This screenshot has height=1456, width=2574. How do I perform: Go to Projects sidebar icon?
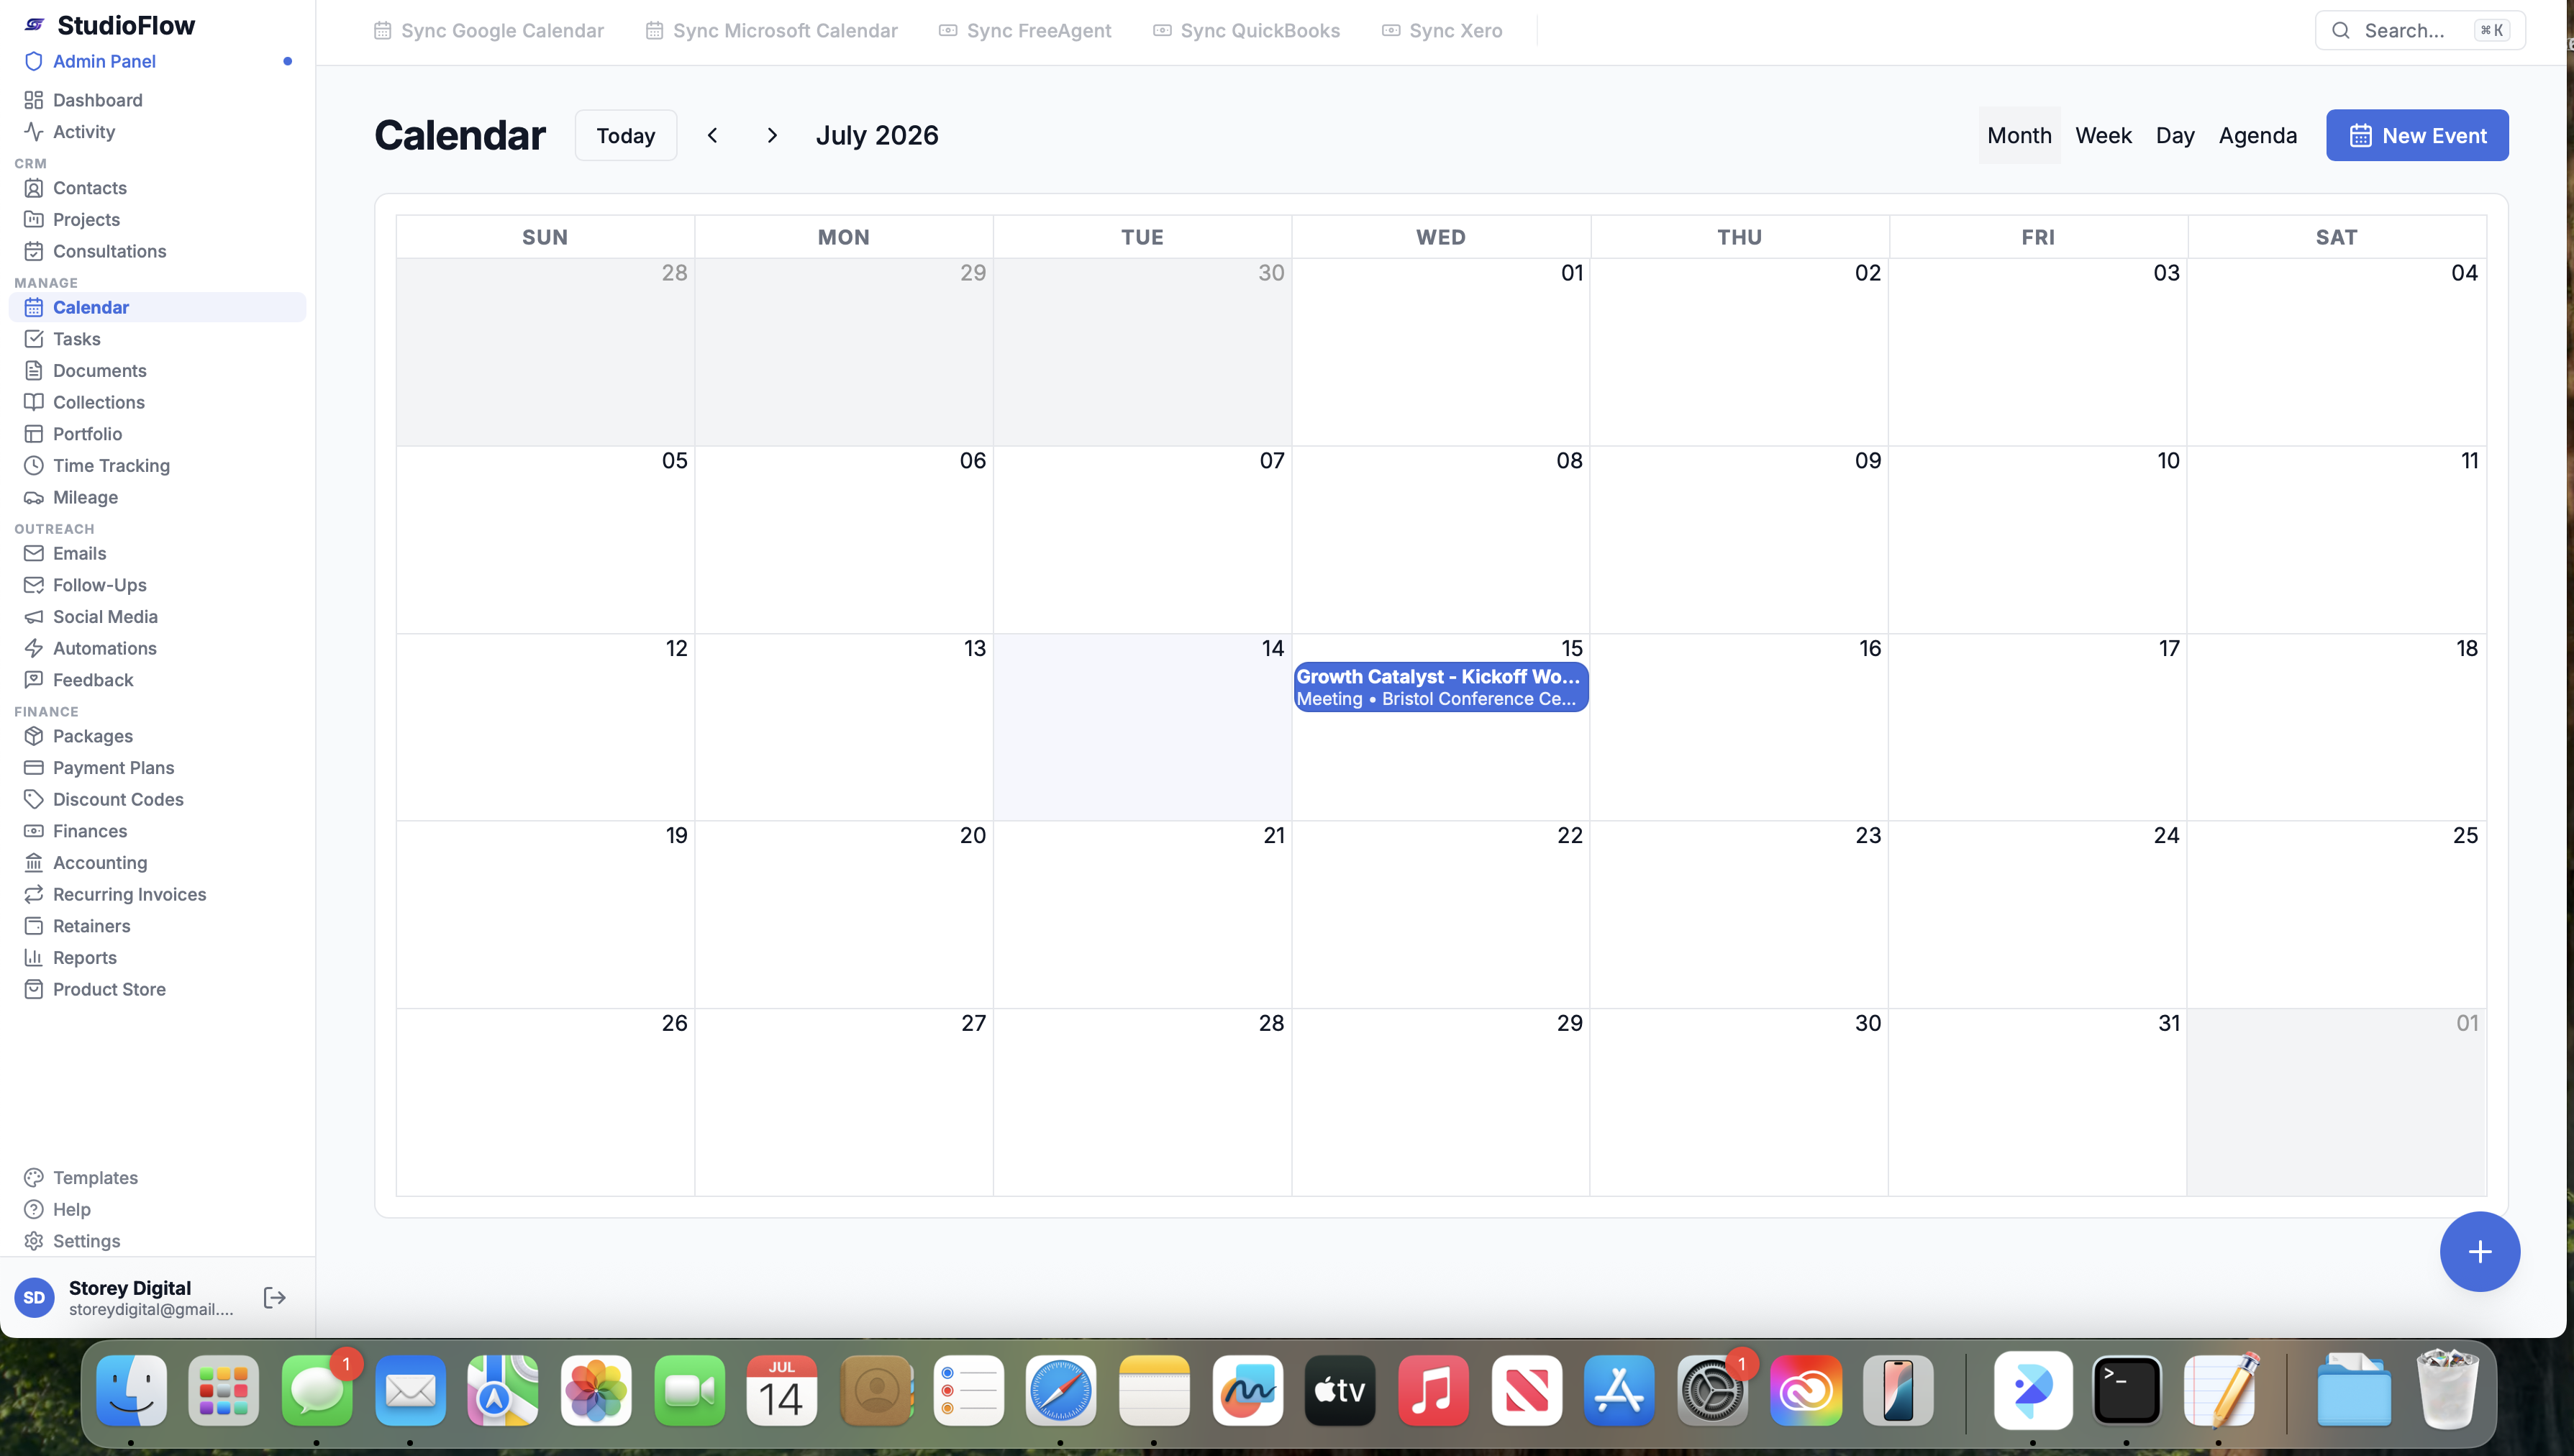pyautogui.click(x=34, y=220)
